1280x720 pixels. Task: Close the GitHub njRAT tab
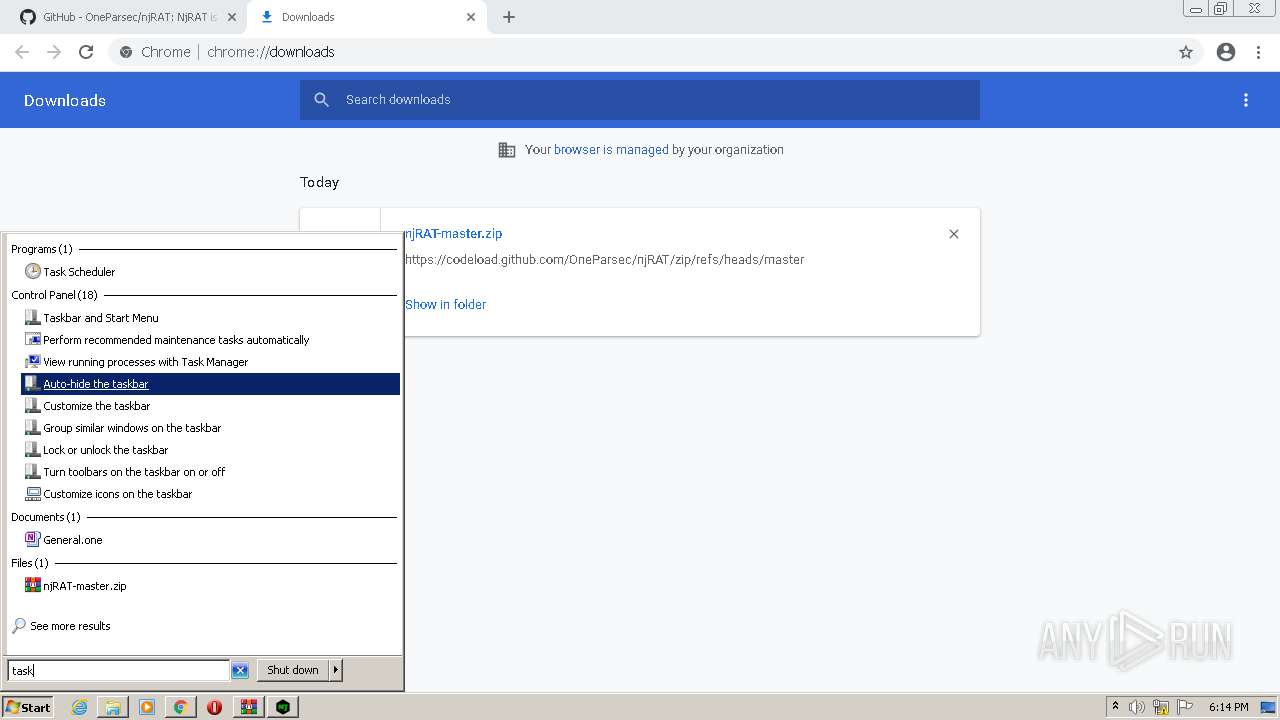pos(232,17)
